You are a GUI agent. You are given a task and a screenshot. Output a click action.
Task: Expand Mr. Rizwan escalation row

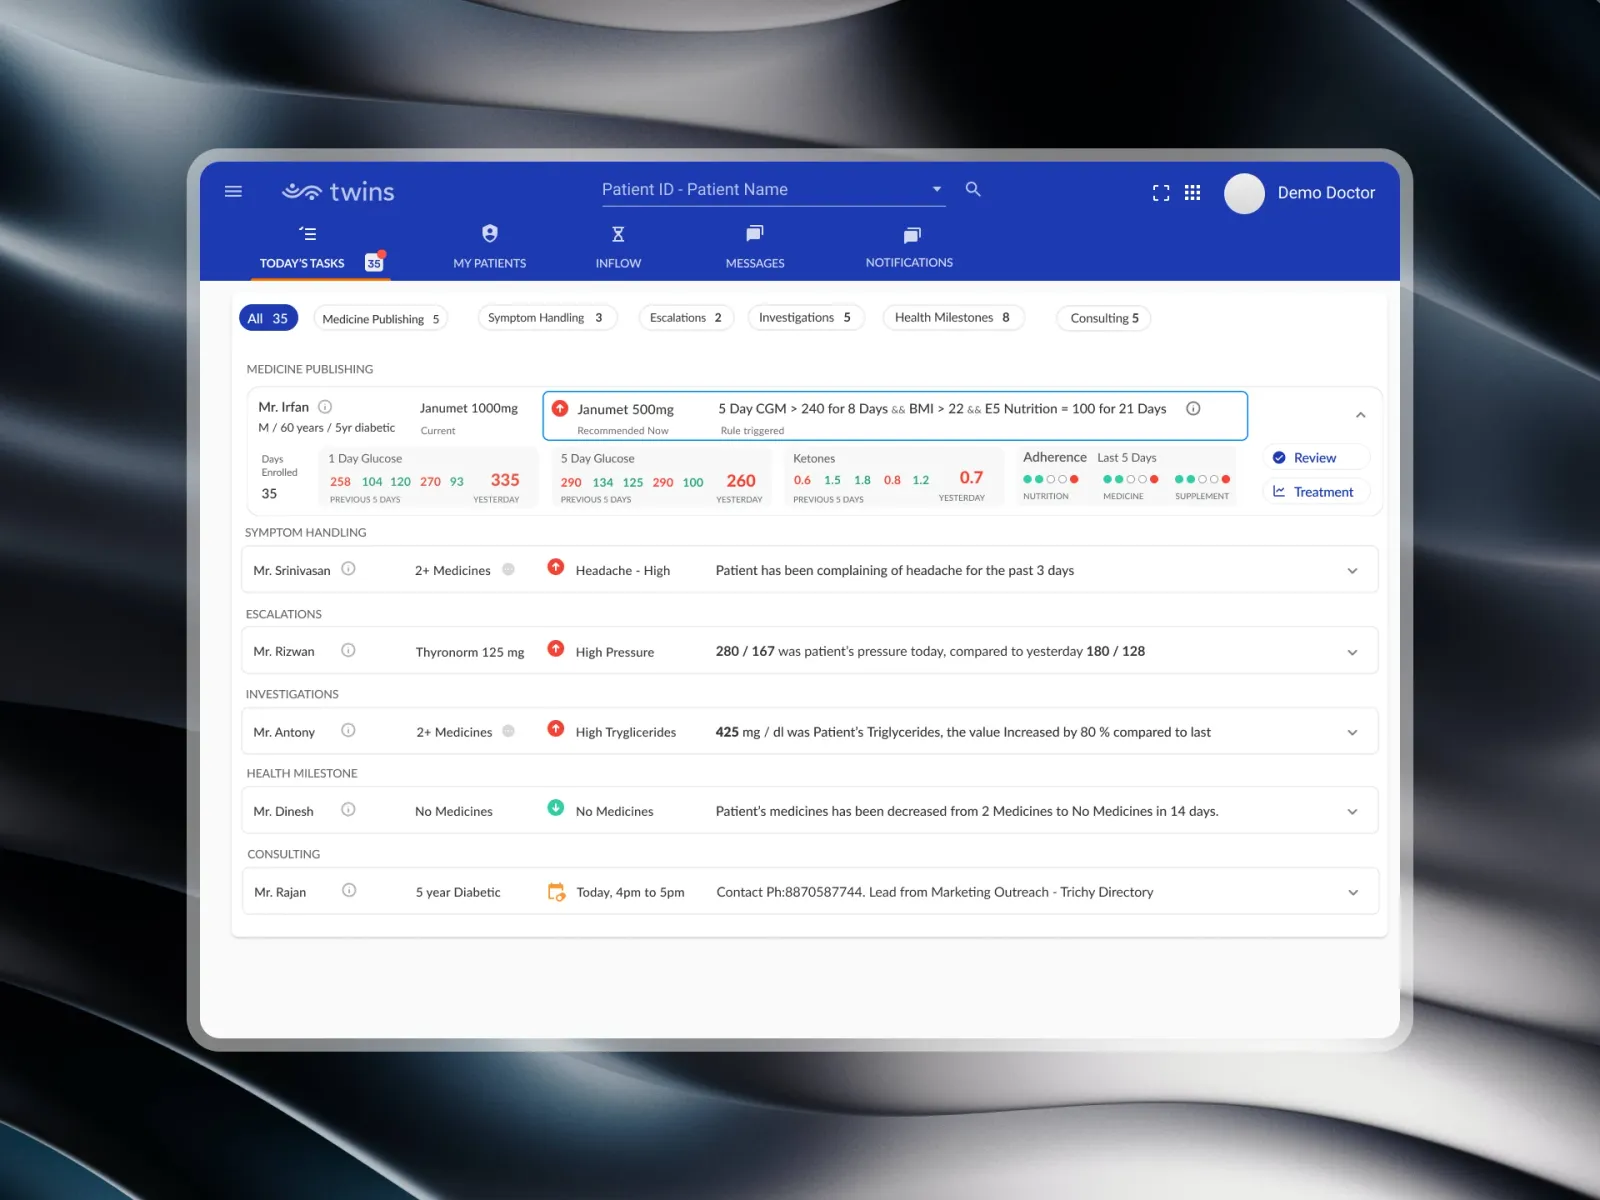(x=1352, y=652)
